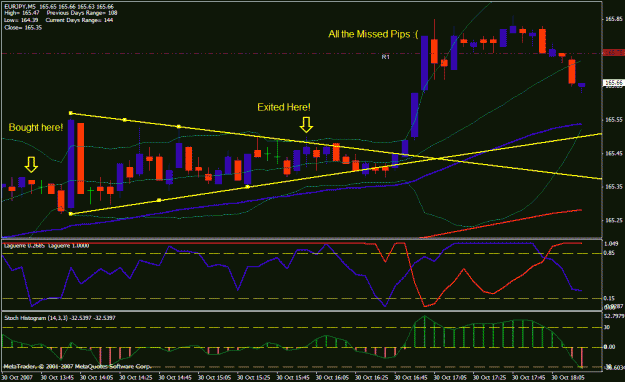Select the 'High= 165.47' info label
This screenshot has height=382, width=625.
pyautogui.click(x=22, y=13)
